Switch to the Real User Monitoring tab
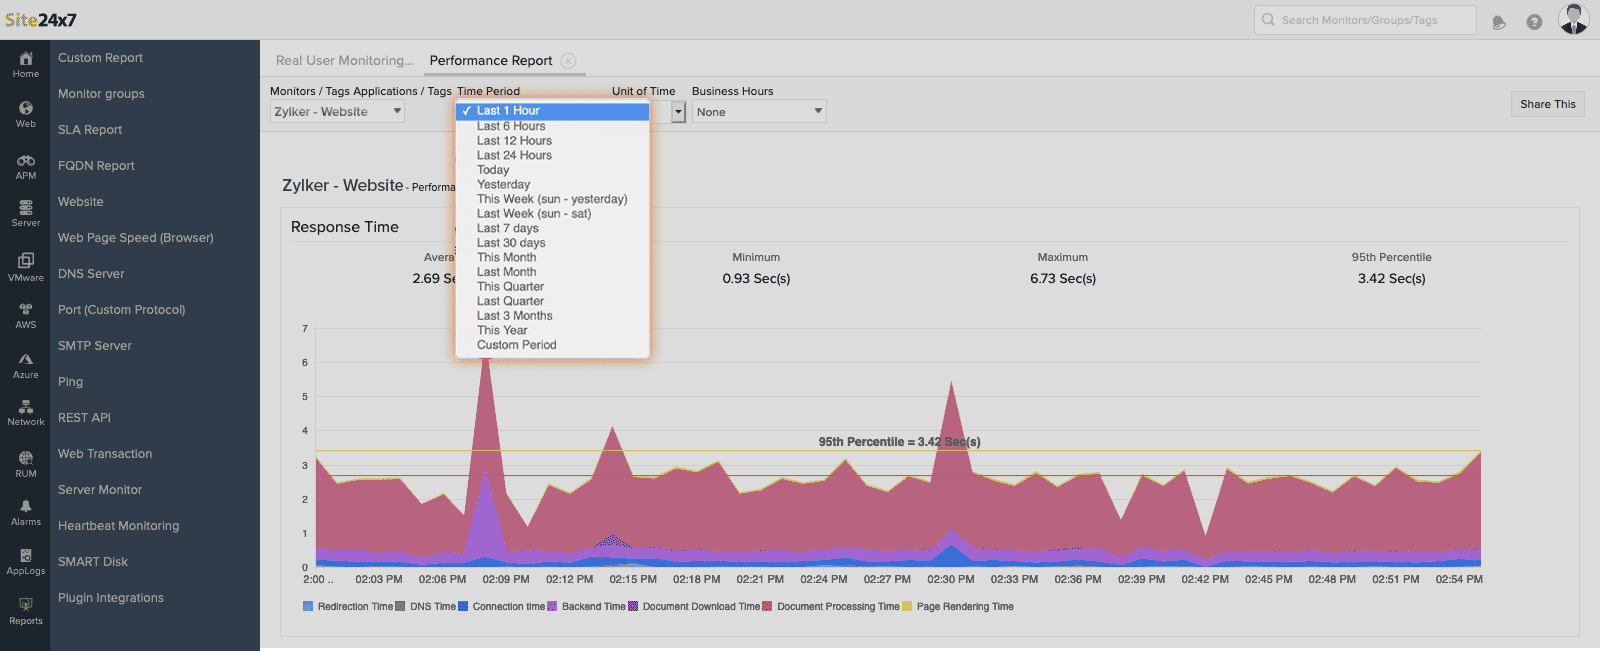 (x=345, y=60)
